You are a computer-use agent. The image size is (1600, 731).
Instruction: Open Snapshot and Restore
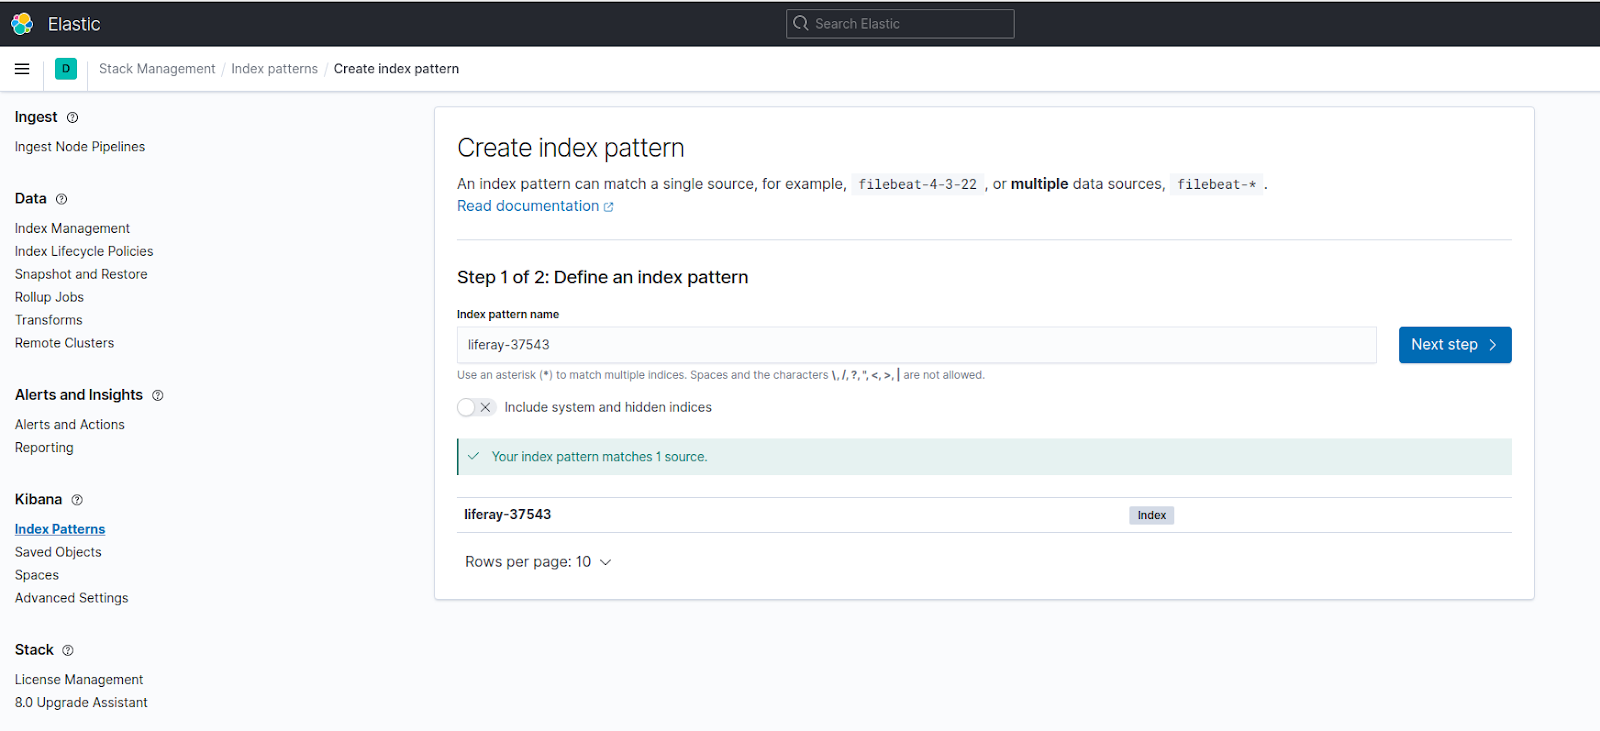pos(81,275)
